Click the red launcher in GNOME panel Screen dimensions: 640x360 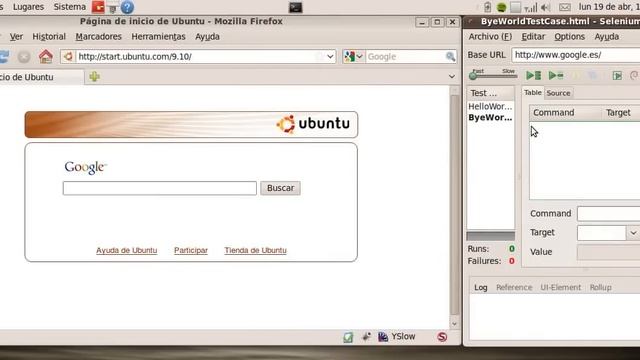[98, 7]
